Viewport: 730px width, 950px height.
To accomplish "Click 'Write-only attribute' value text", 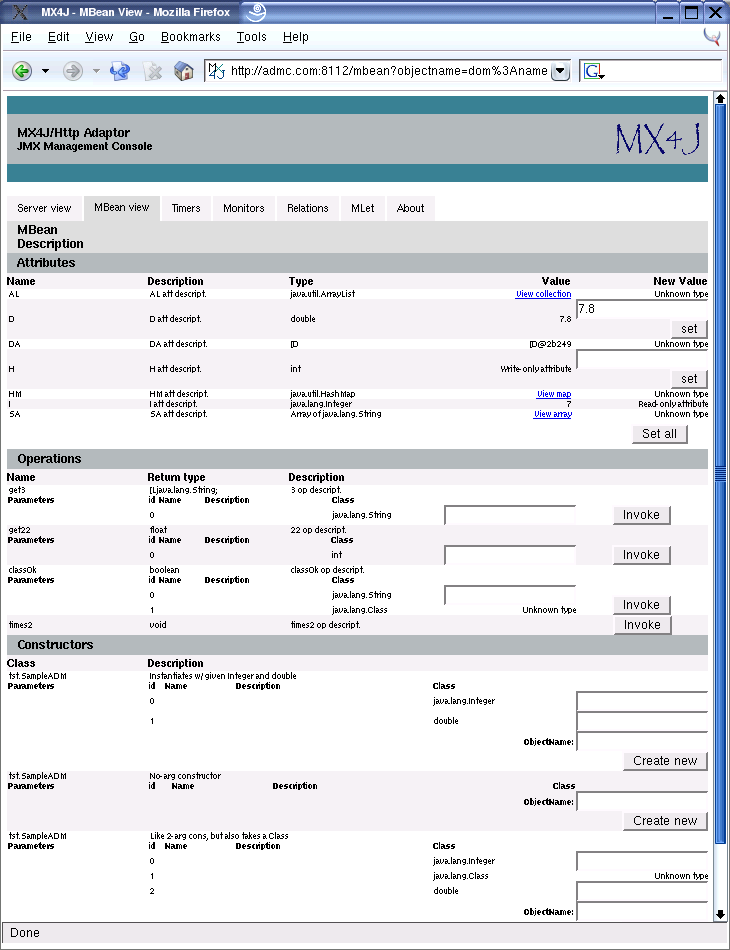I will (x=536, y=369).
